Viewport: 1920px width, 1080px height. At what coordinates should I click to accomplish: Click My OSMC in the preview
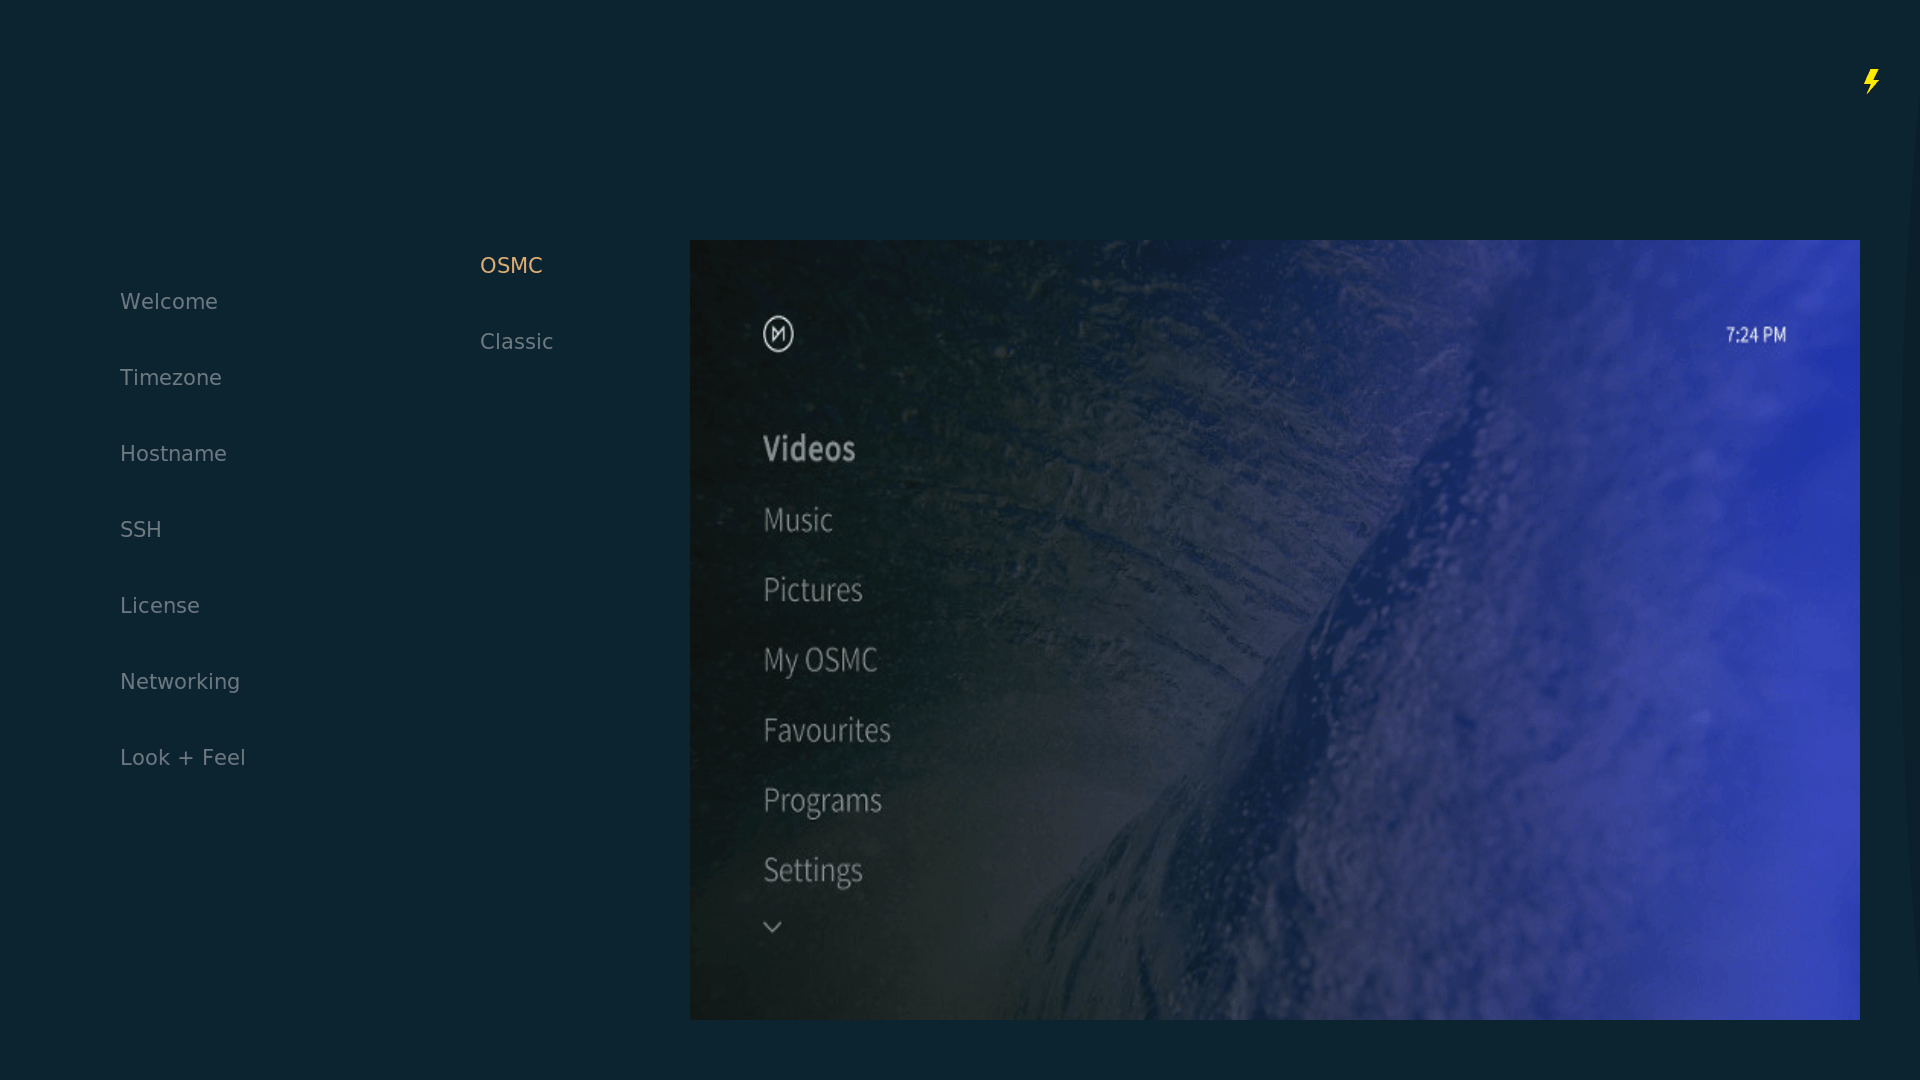coord(820,660)
